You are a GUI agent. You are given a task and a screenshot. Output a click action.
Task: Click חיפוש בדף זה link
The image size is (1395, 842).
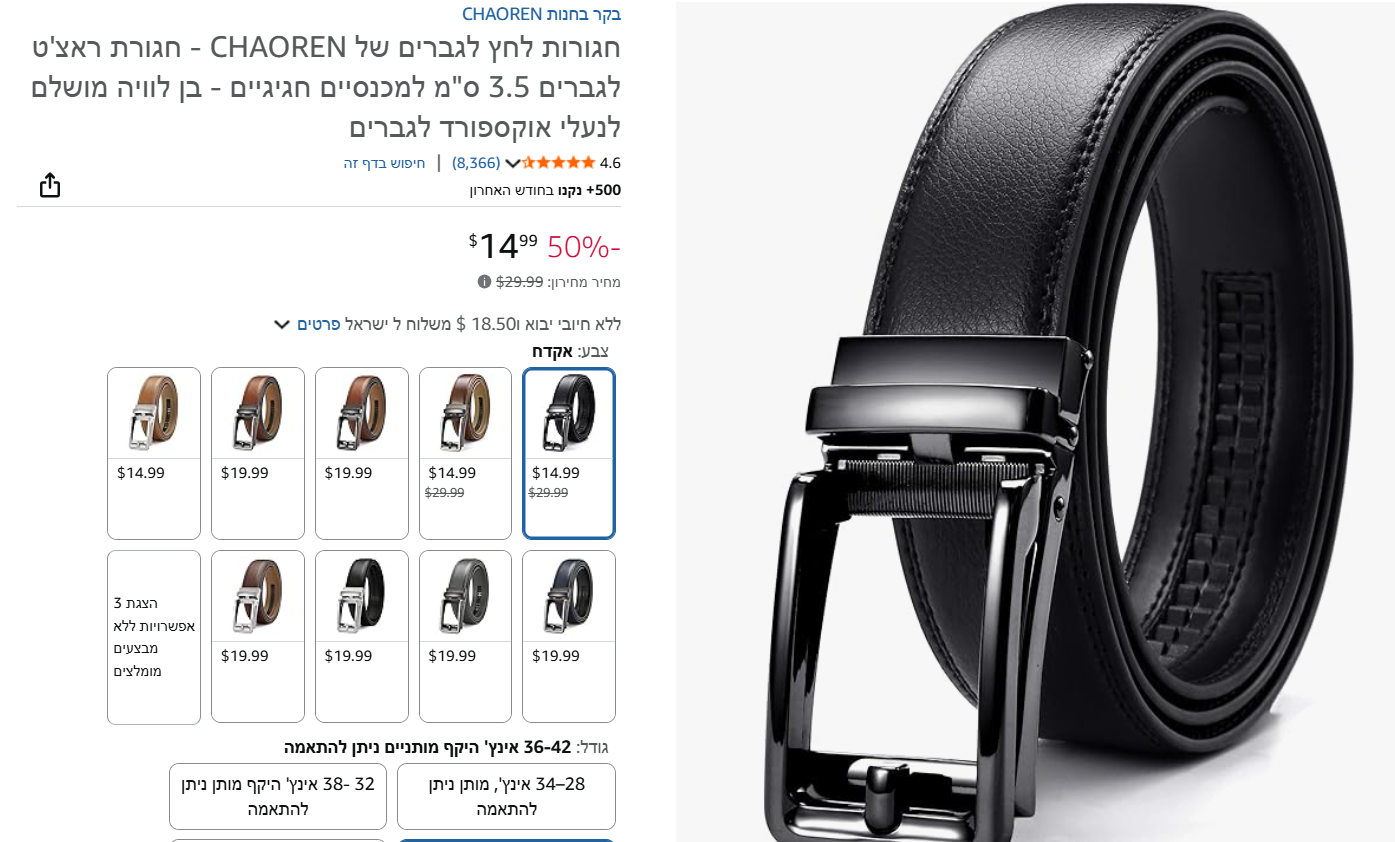pyautogui.click(x=385, y=163)
